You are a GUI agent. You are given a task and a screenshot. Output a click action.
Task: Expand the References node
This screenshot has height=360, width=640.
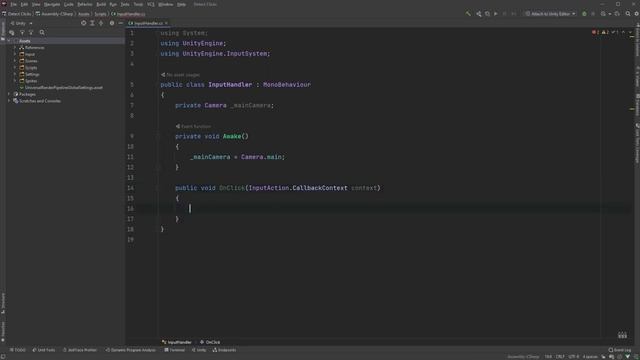click(x=16, y=48)
